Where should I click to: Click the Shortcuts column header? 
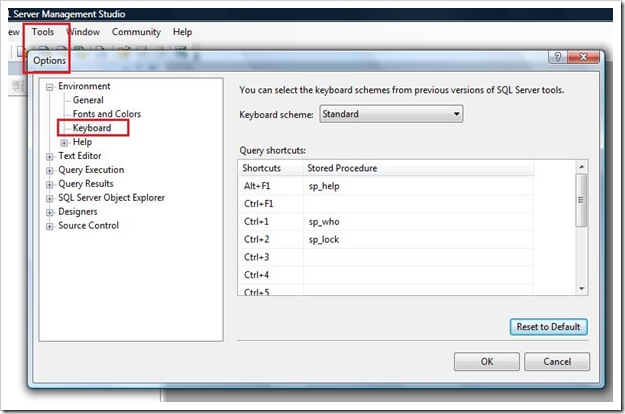click(x=271, y=168)
